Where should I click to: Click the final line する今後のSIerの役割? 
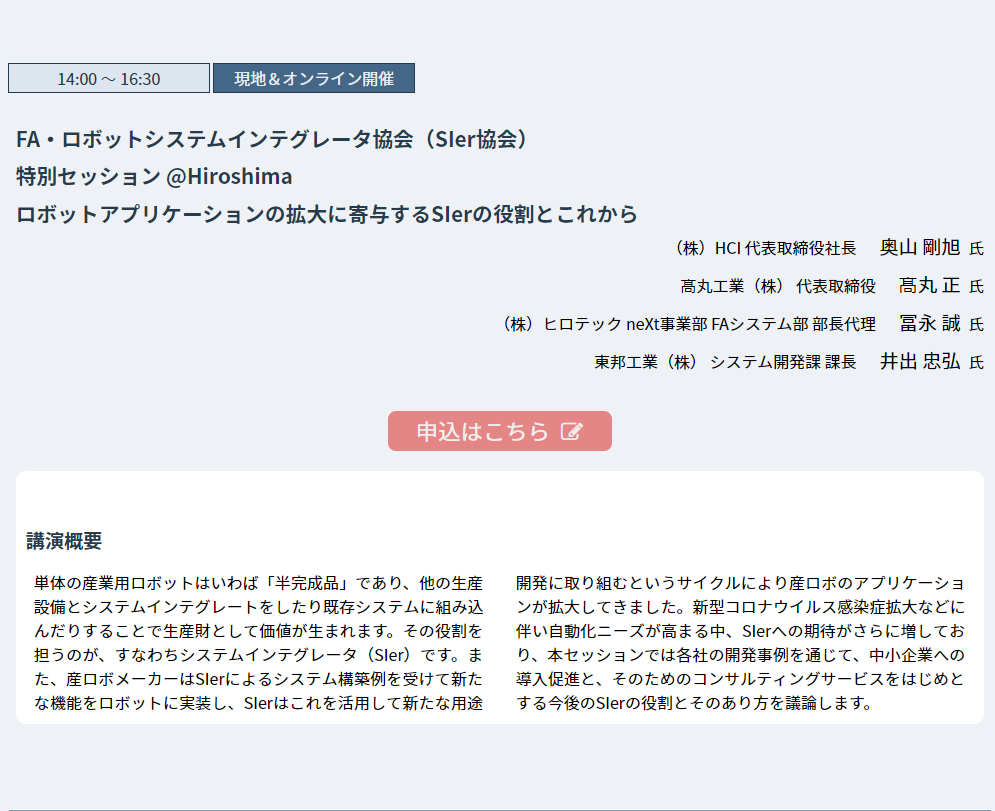coord(695,703)
